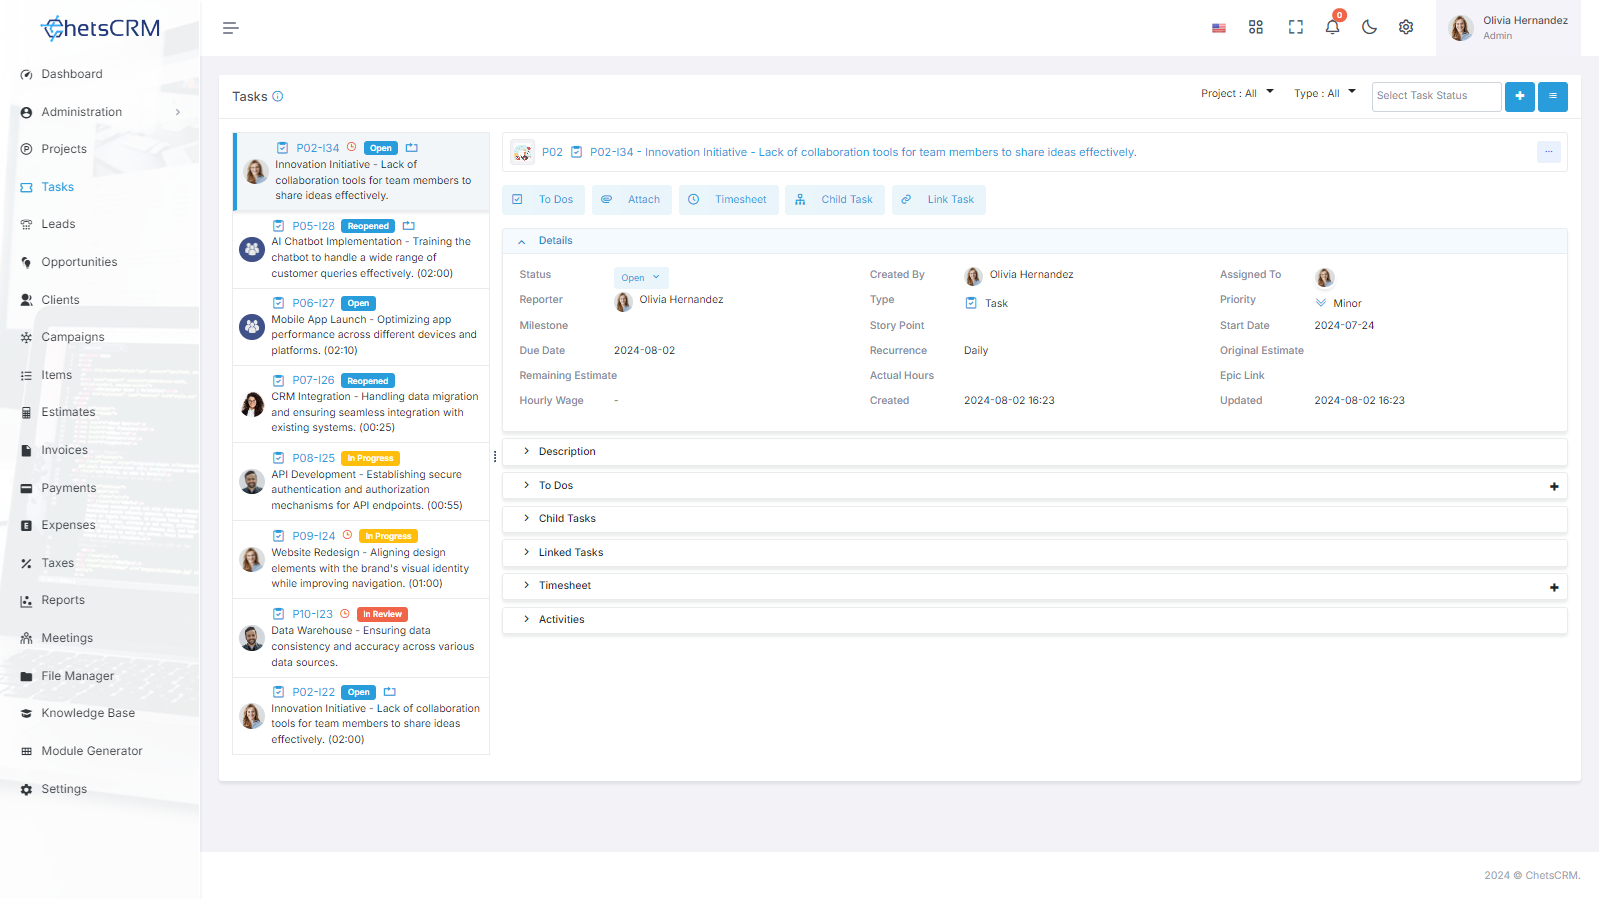Click the panel splitter handle dots
The height and width of the screenshot is (899, 1599).
495,457
